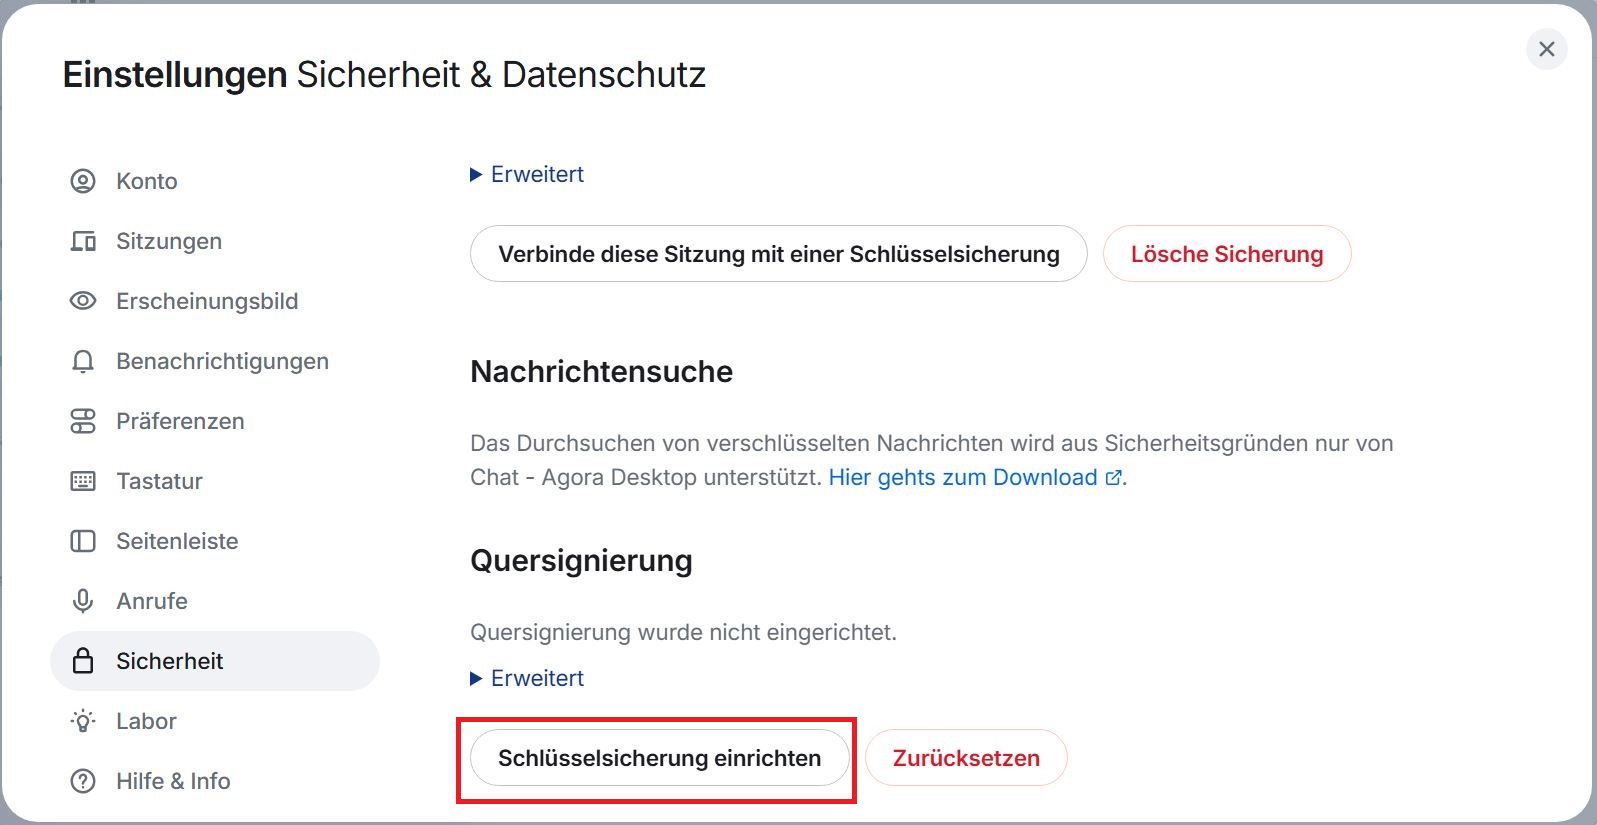Click the Labor lightbulb icon

click(x=83, y=721)
